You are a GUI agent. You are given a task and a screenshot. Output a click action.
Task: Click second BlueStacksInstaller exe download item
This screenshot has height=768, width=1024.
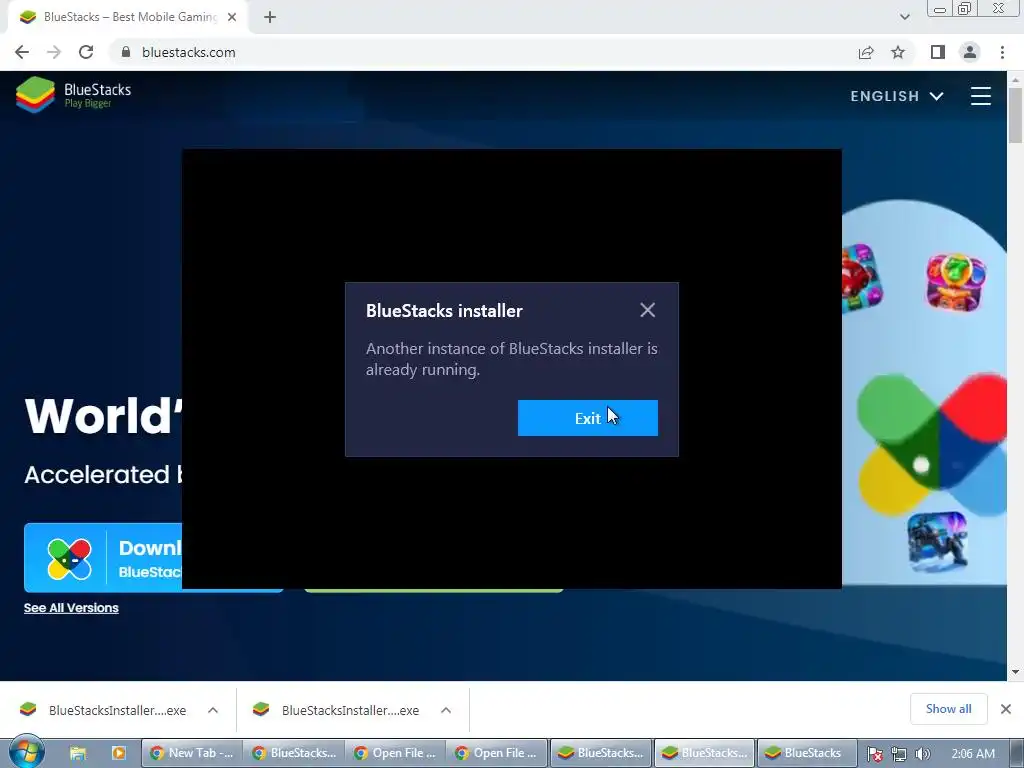pyautogui.click(x=338, y=710)
